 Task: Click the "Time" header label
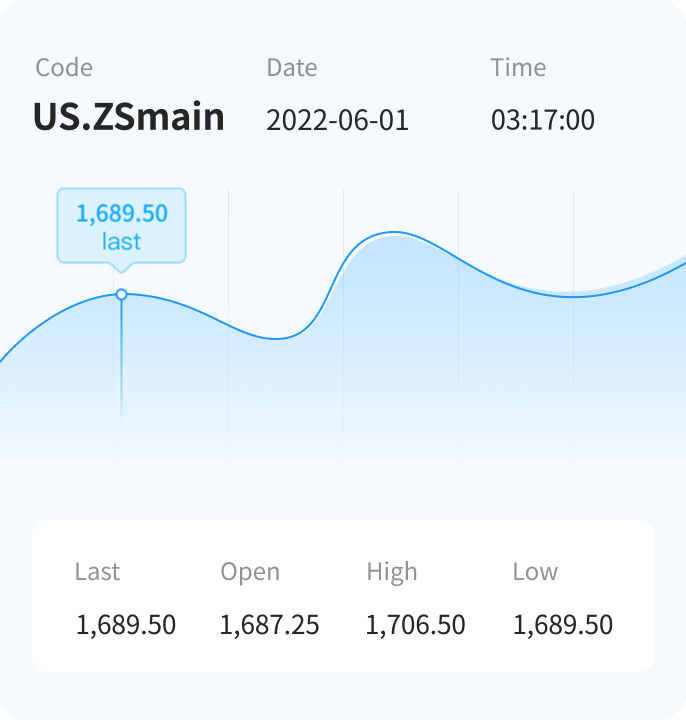pos(518,68)
